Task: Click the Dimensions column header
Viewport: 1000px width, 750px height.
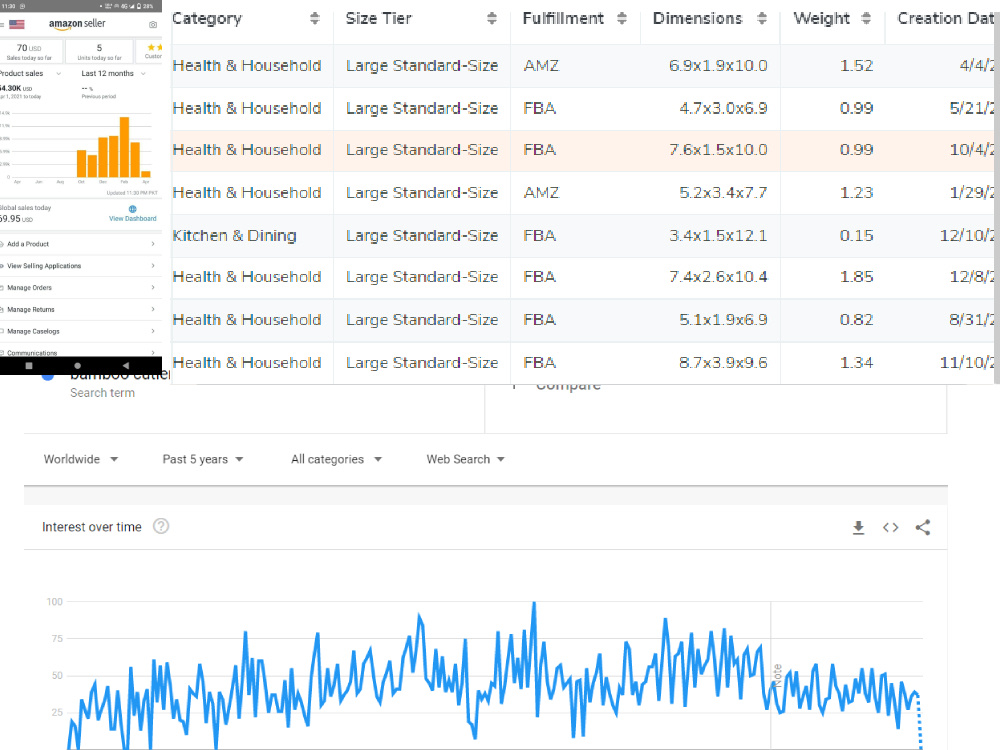Action: (x=698, y=18)
